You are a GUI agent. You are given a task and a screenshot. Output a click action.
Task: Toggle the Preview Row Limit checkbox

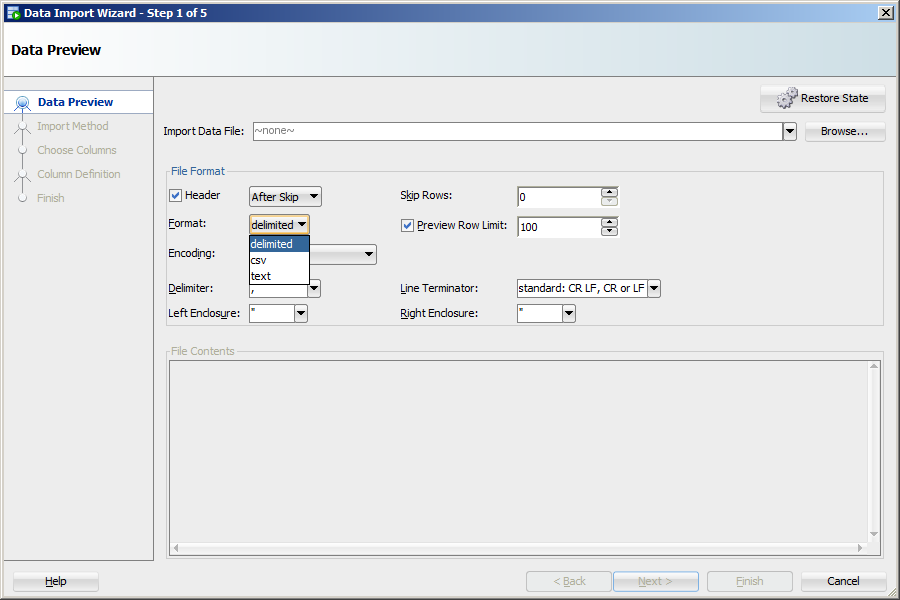click(x=408, y=226)
